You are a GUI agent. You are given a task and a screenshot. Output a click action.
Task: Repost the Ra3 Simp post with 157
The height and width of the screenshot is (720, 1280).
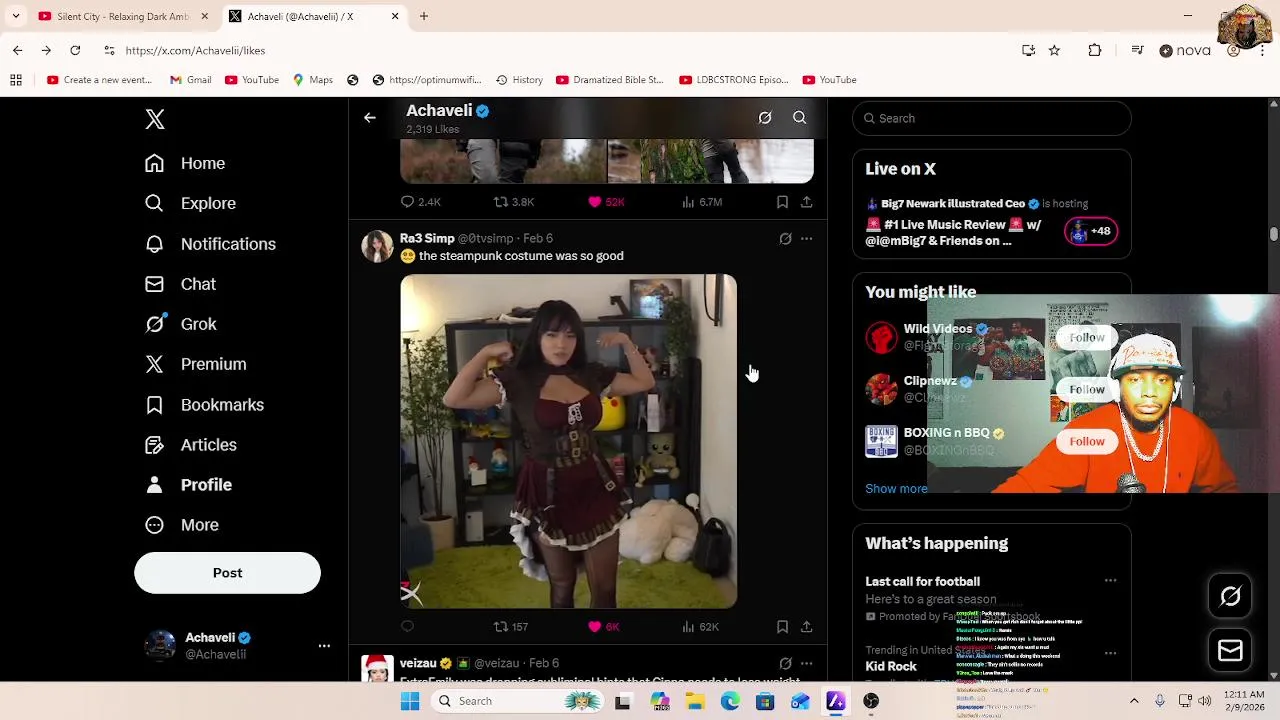[x=511, y=627]
